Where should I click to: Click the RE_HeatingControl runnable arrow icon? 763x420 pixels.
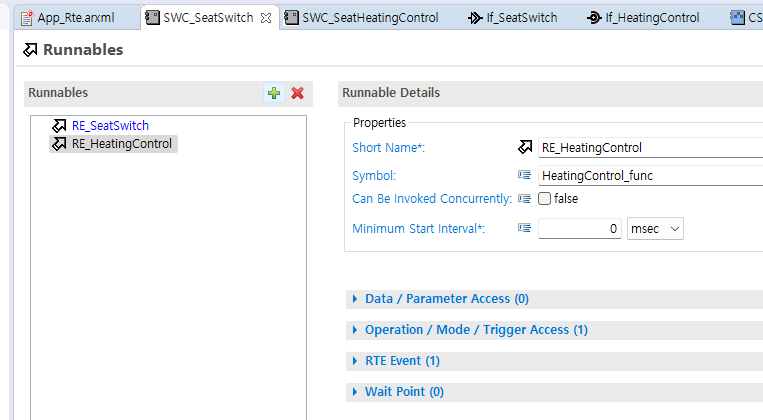59,144
